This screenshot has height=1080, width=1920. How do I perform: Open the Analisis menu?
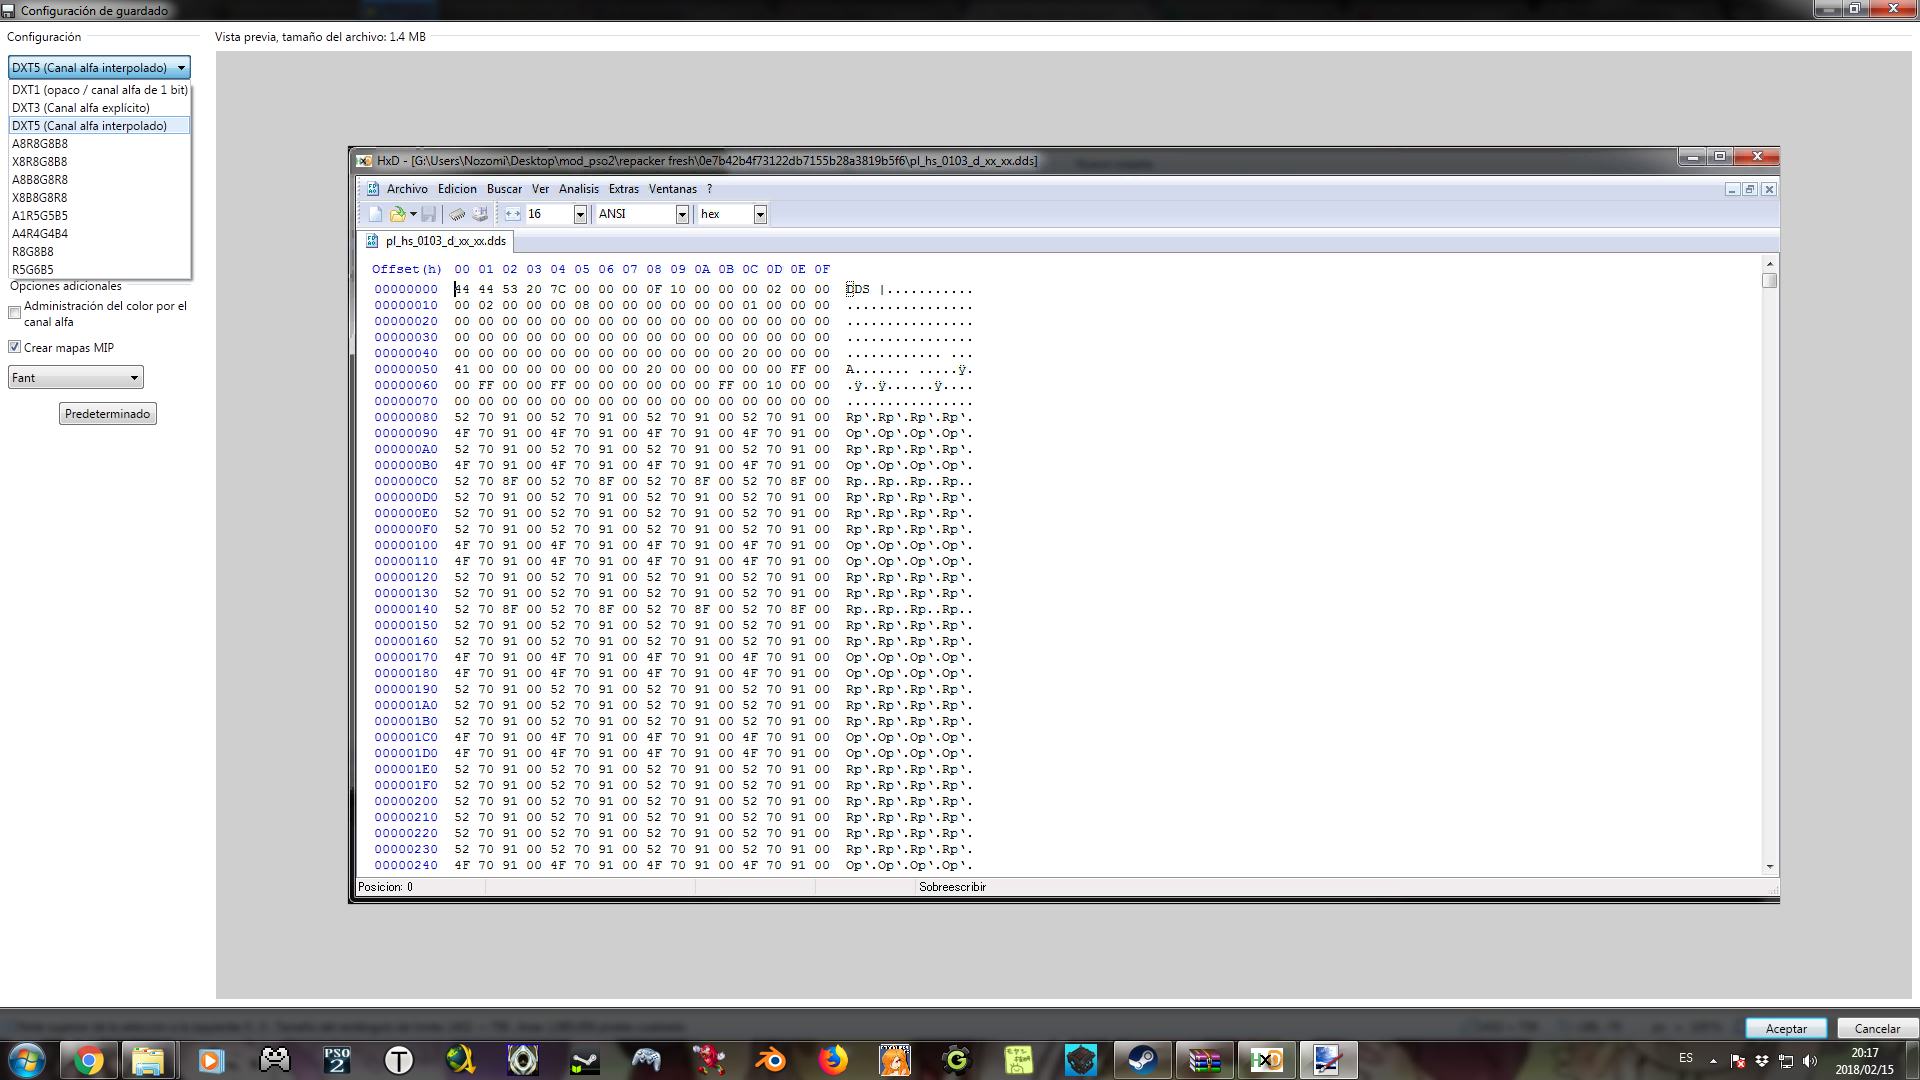tap(578, 189)
